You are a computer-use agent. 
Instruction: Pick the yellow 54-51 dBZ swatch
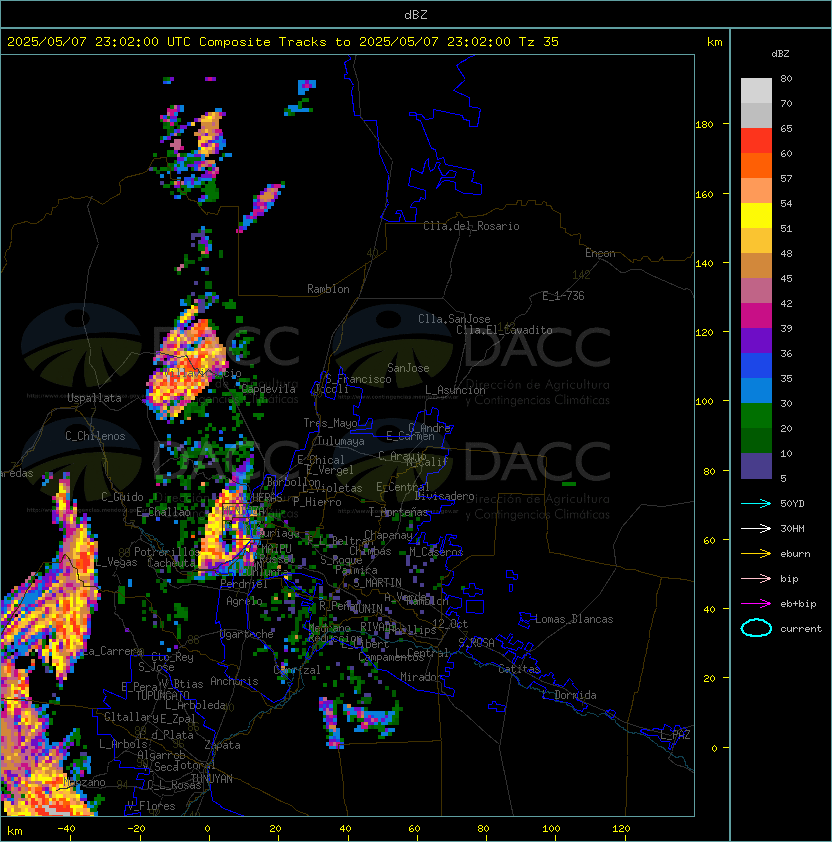756,216
